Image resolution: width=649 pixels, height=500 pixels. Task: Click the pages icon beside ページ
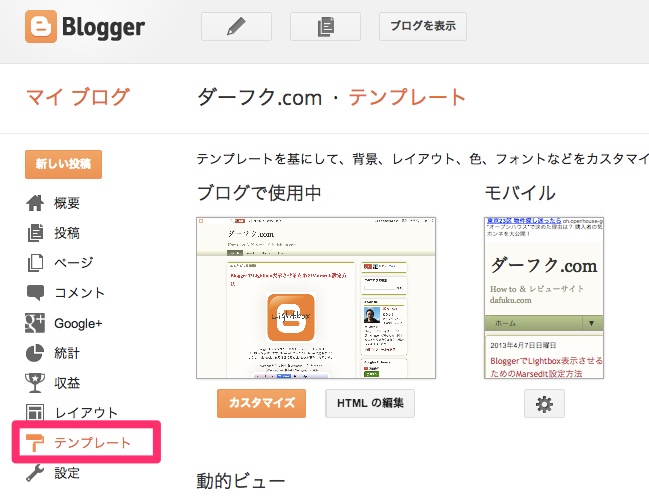pyautogui.click(x=35, y=262)
